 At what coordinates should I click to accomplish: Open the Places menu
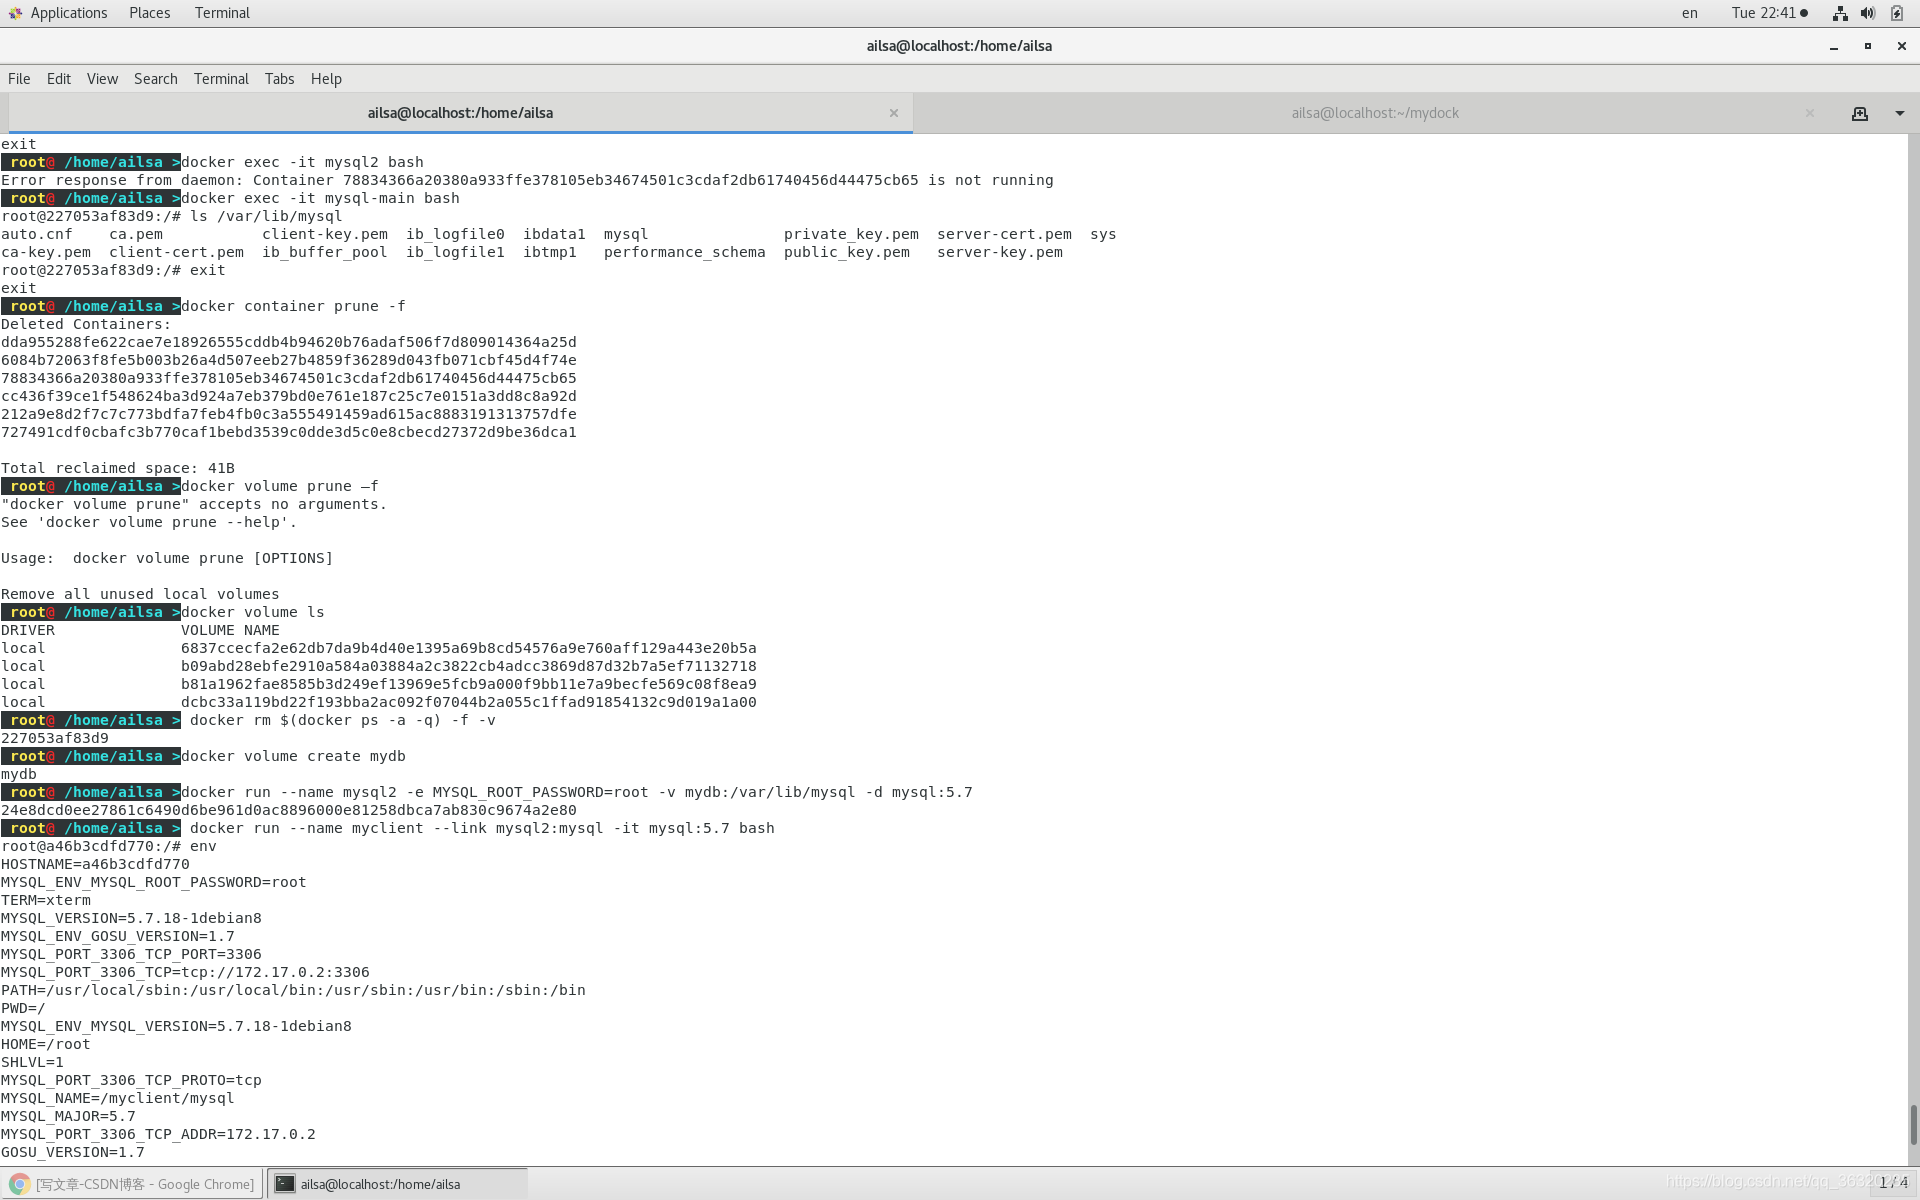tap(149, 13)
